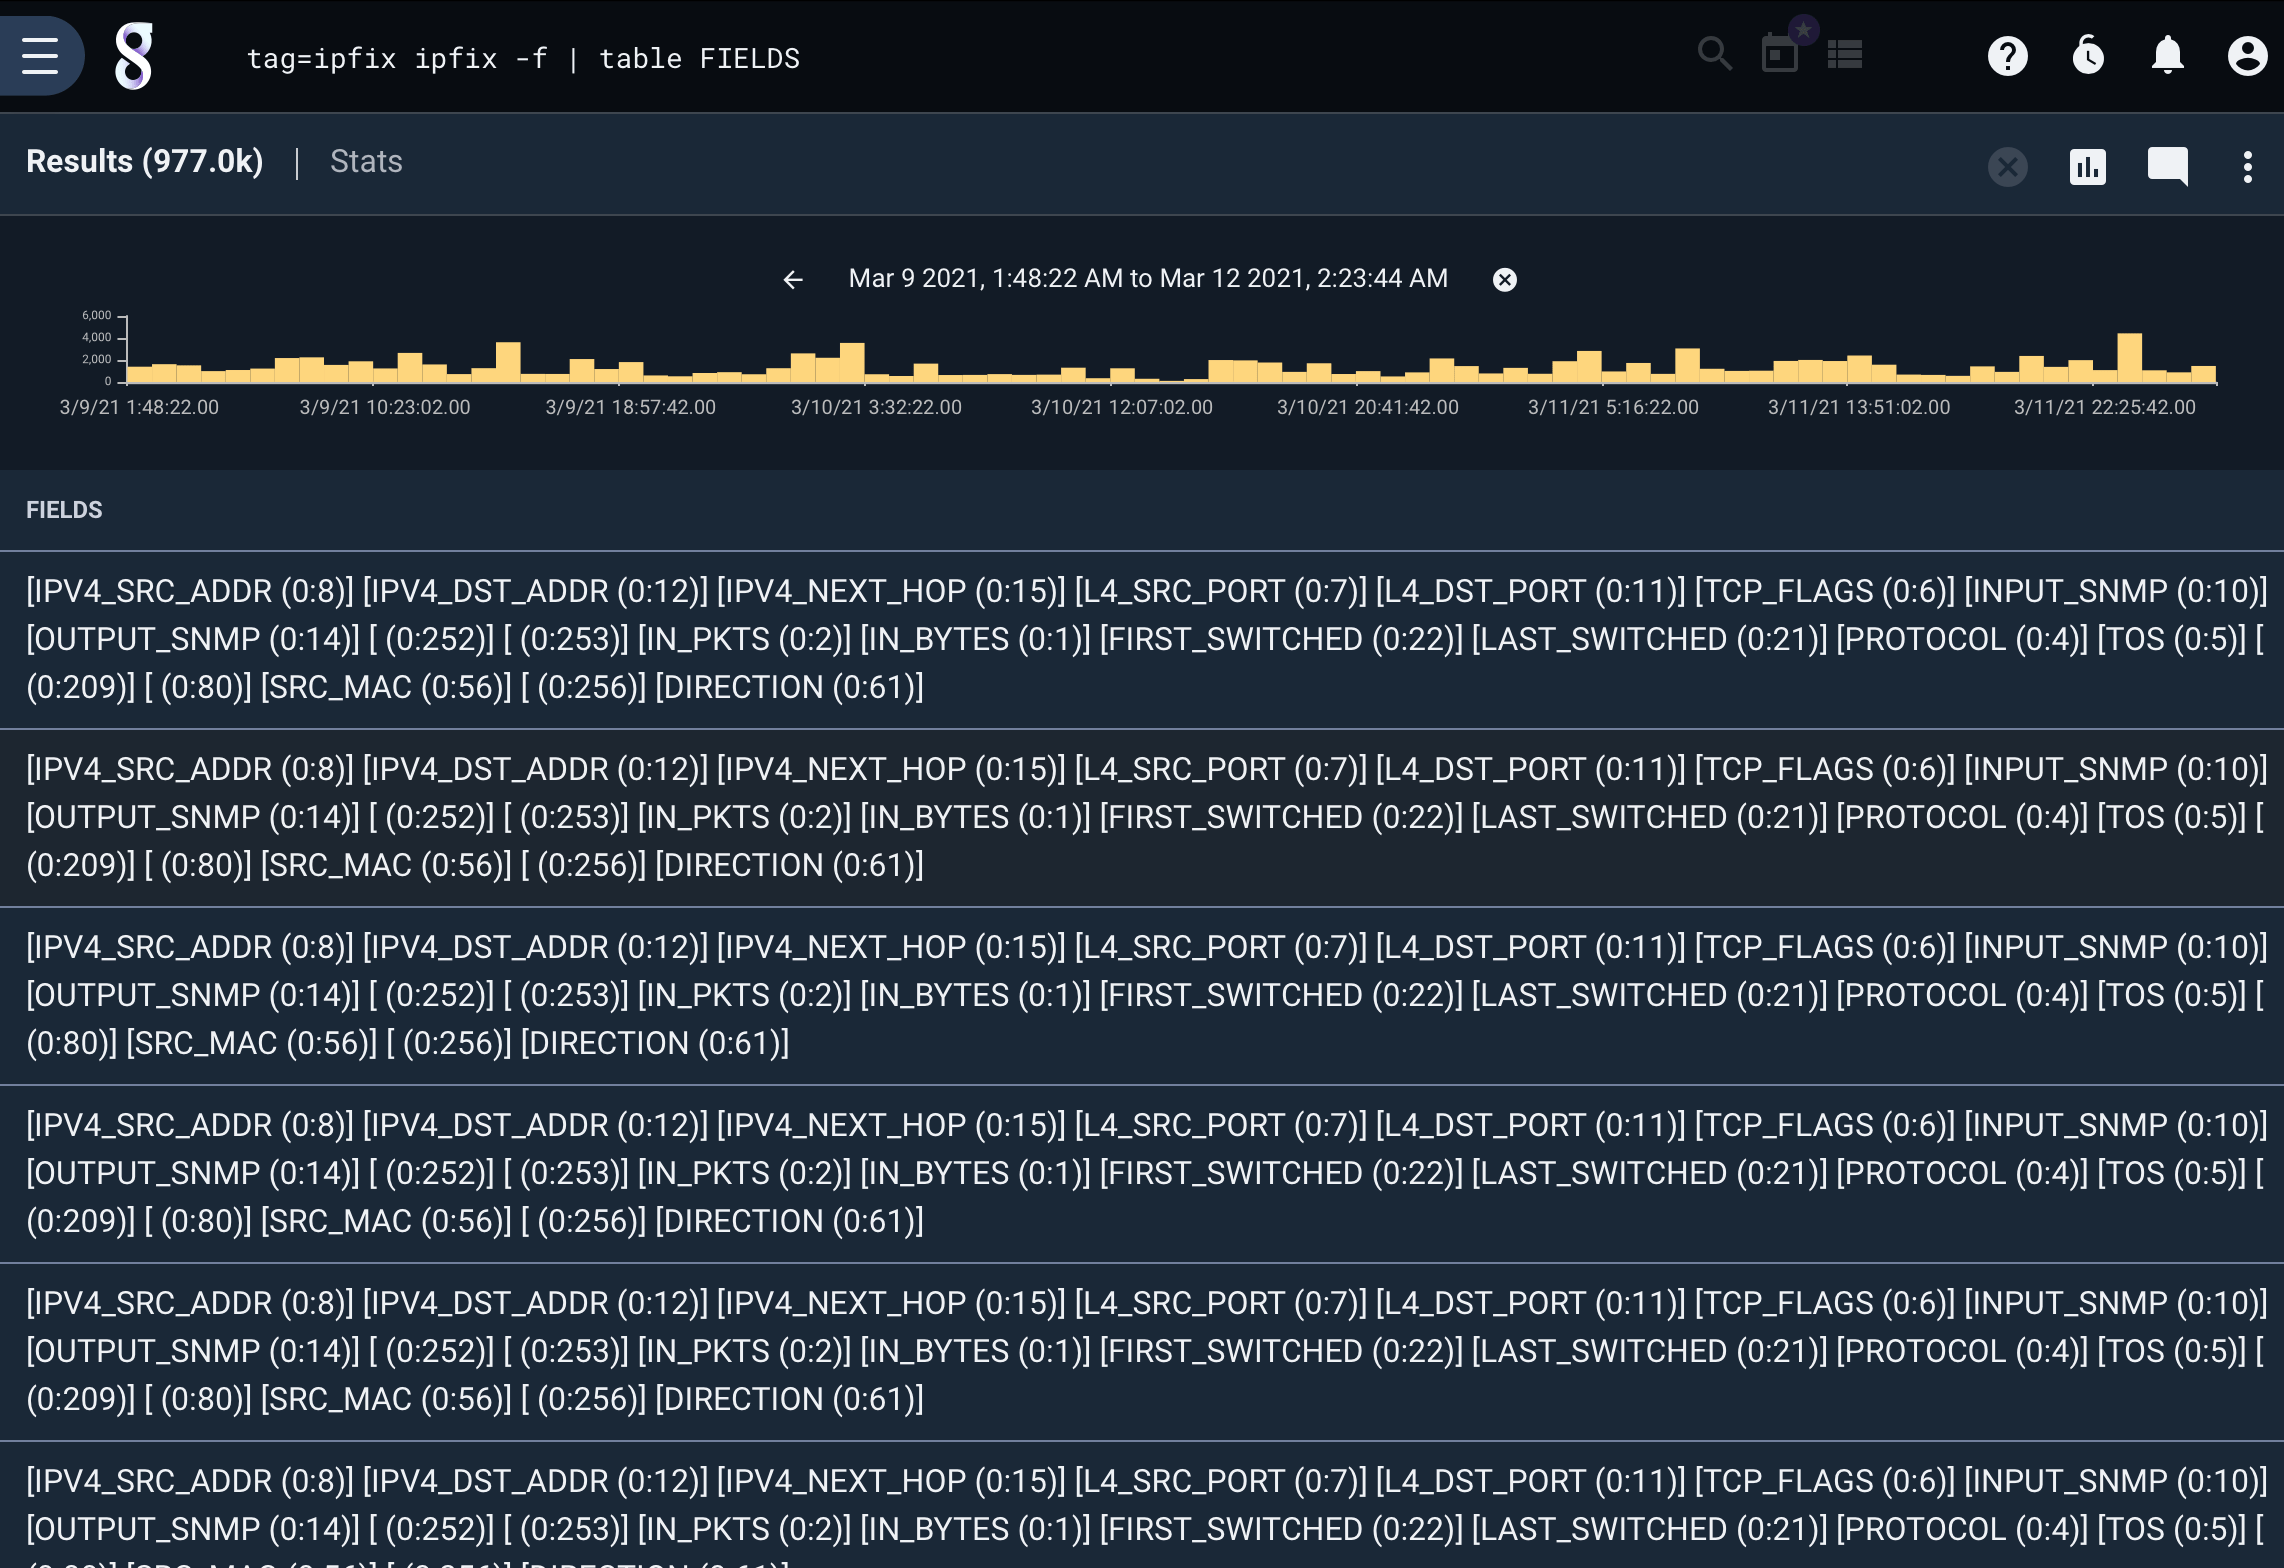This screenshot has width=2284, height=1568.
Task: Select the Results (977.0k) tab
Action: pyautogui.click(x=145, y=162)
